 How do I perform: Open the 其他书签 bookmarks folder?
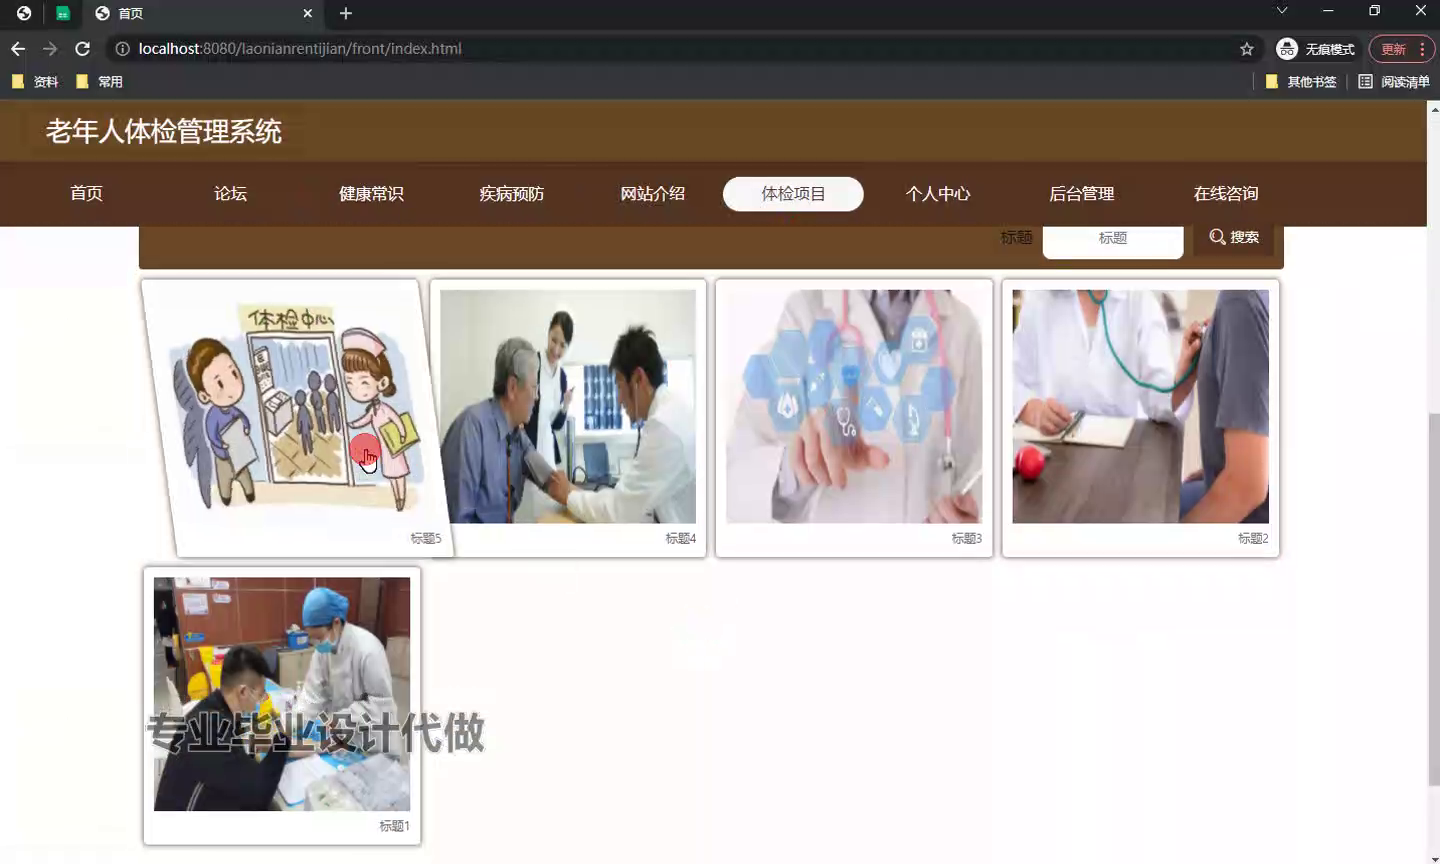(x=1301, y=82)
